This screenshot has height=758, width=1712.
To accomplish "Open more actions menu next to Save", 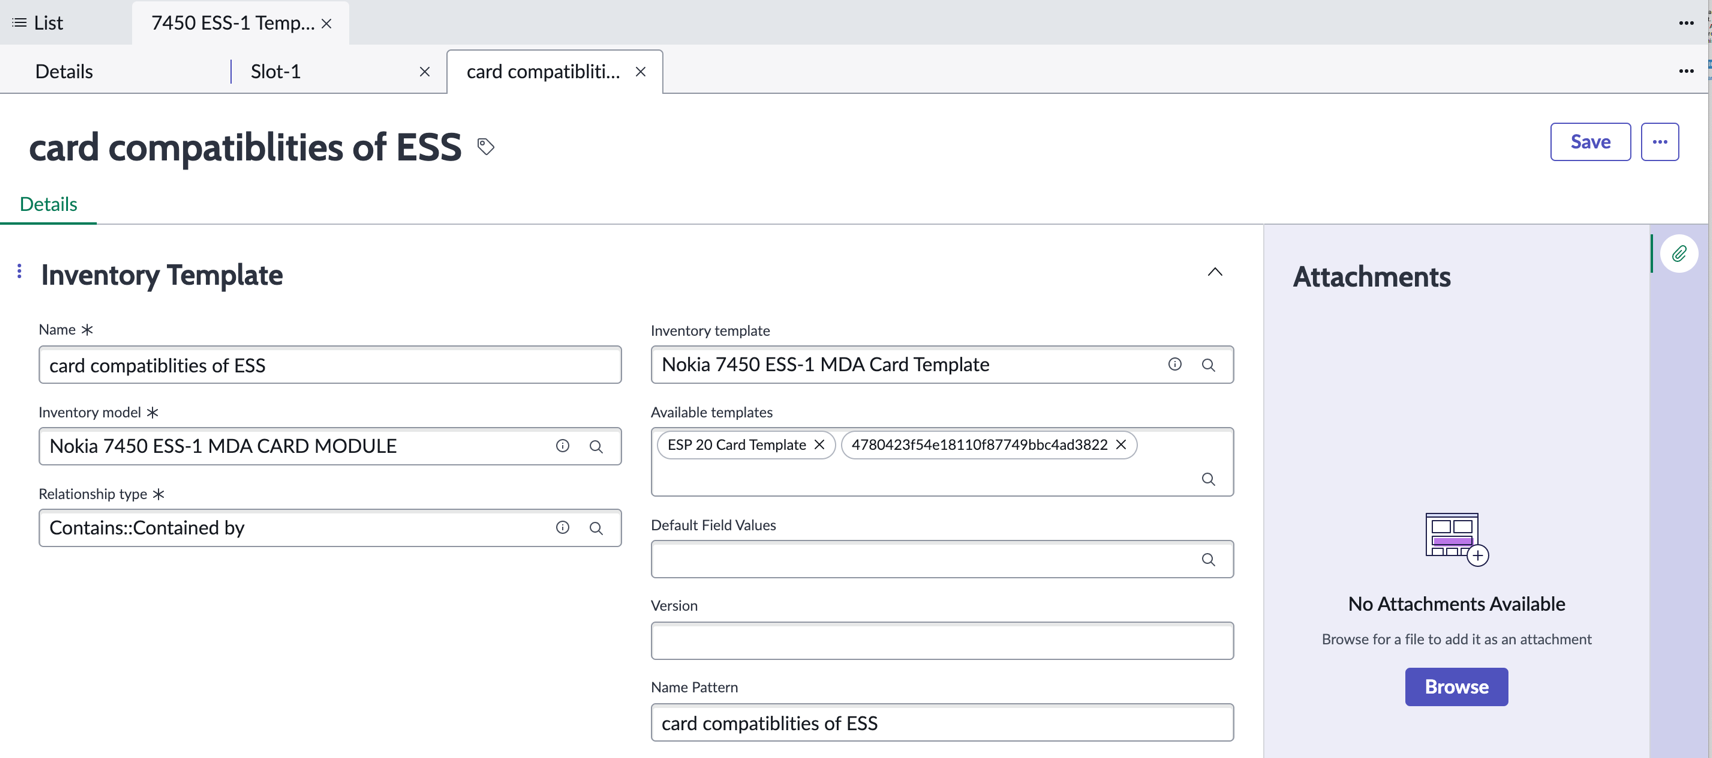I will pyautogui.click(x=1660, y=142).
